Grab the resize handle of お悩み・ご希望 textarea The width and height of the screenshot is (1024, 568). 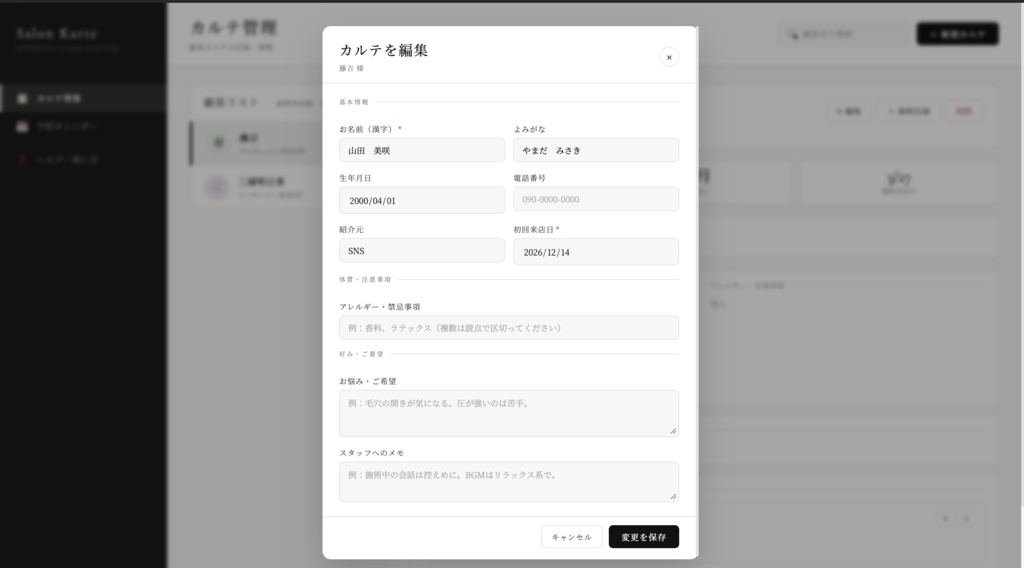[x=673, y=431]
